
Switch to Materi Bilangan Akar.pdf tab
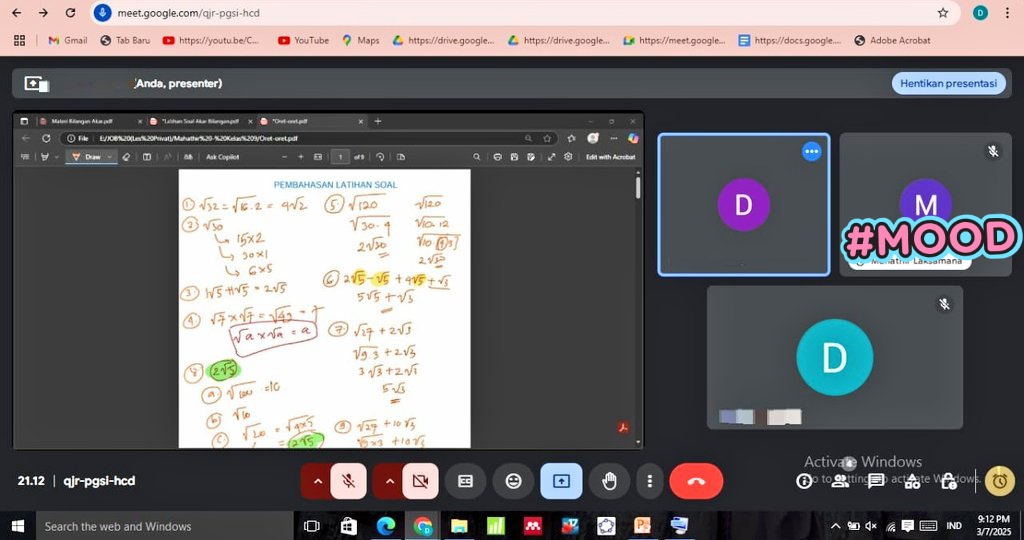click(88, 121)
